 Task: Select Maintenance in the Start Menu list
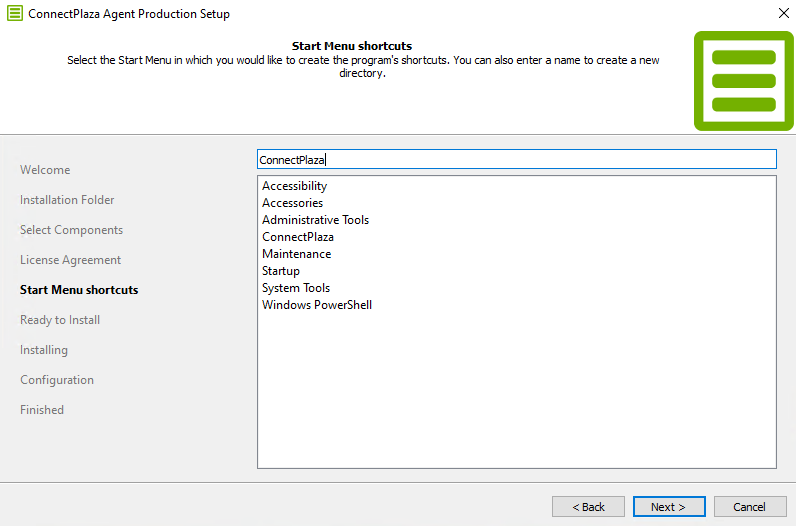[x=296, y=254]
